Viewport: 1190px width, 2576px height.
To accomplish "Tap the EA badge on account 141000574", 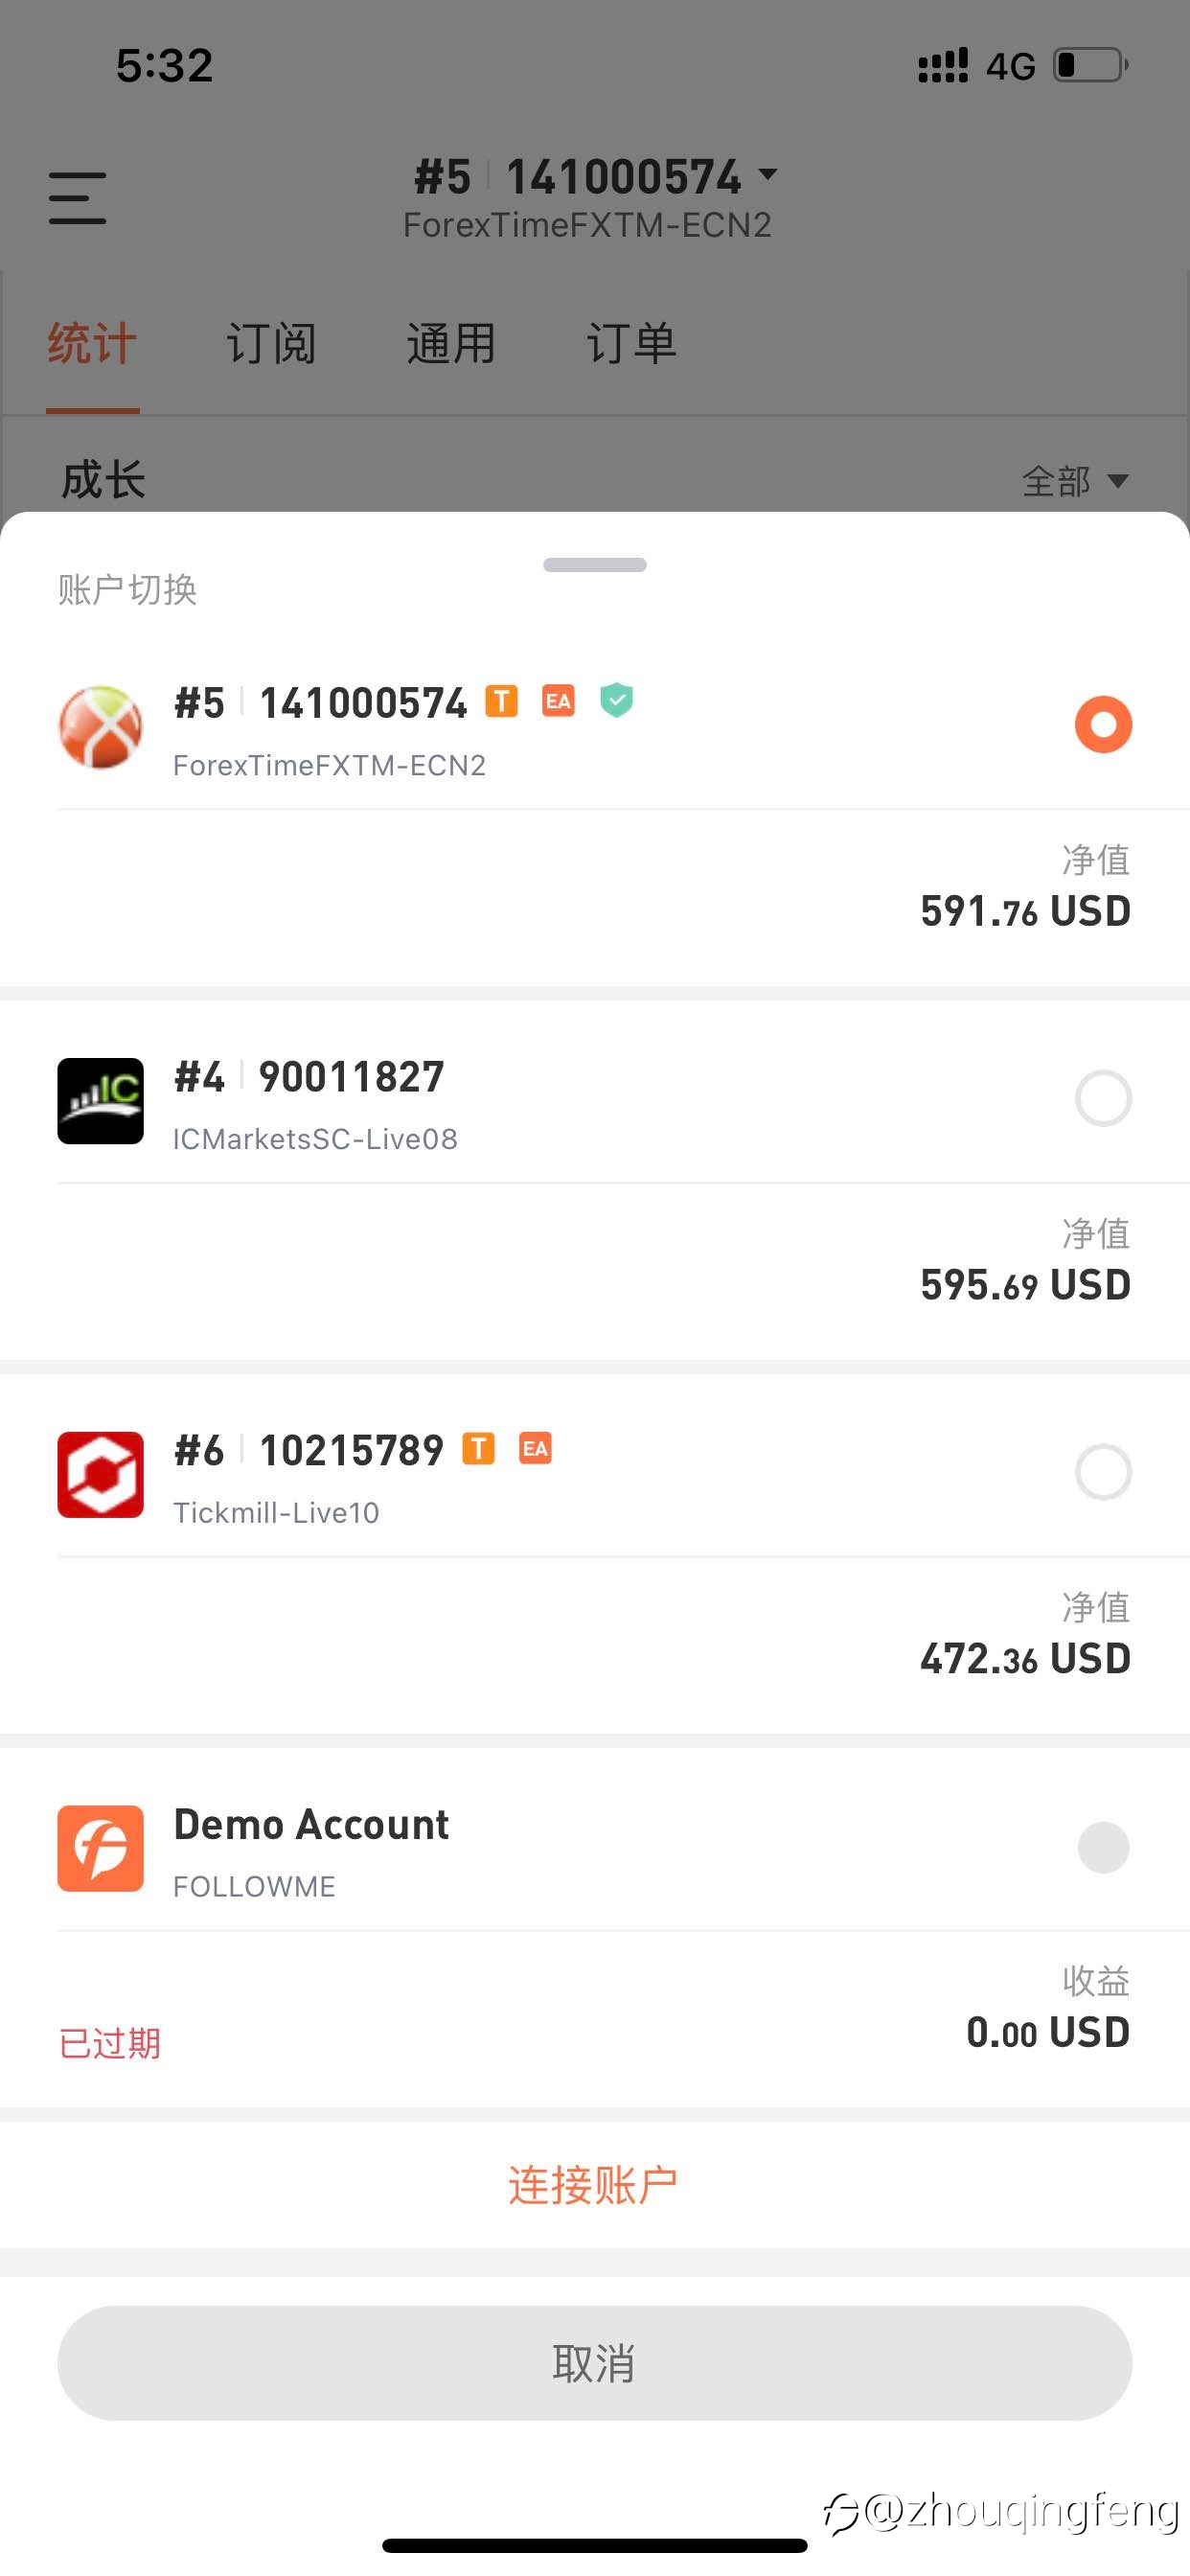I will click(x=558, y=701).
